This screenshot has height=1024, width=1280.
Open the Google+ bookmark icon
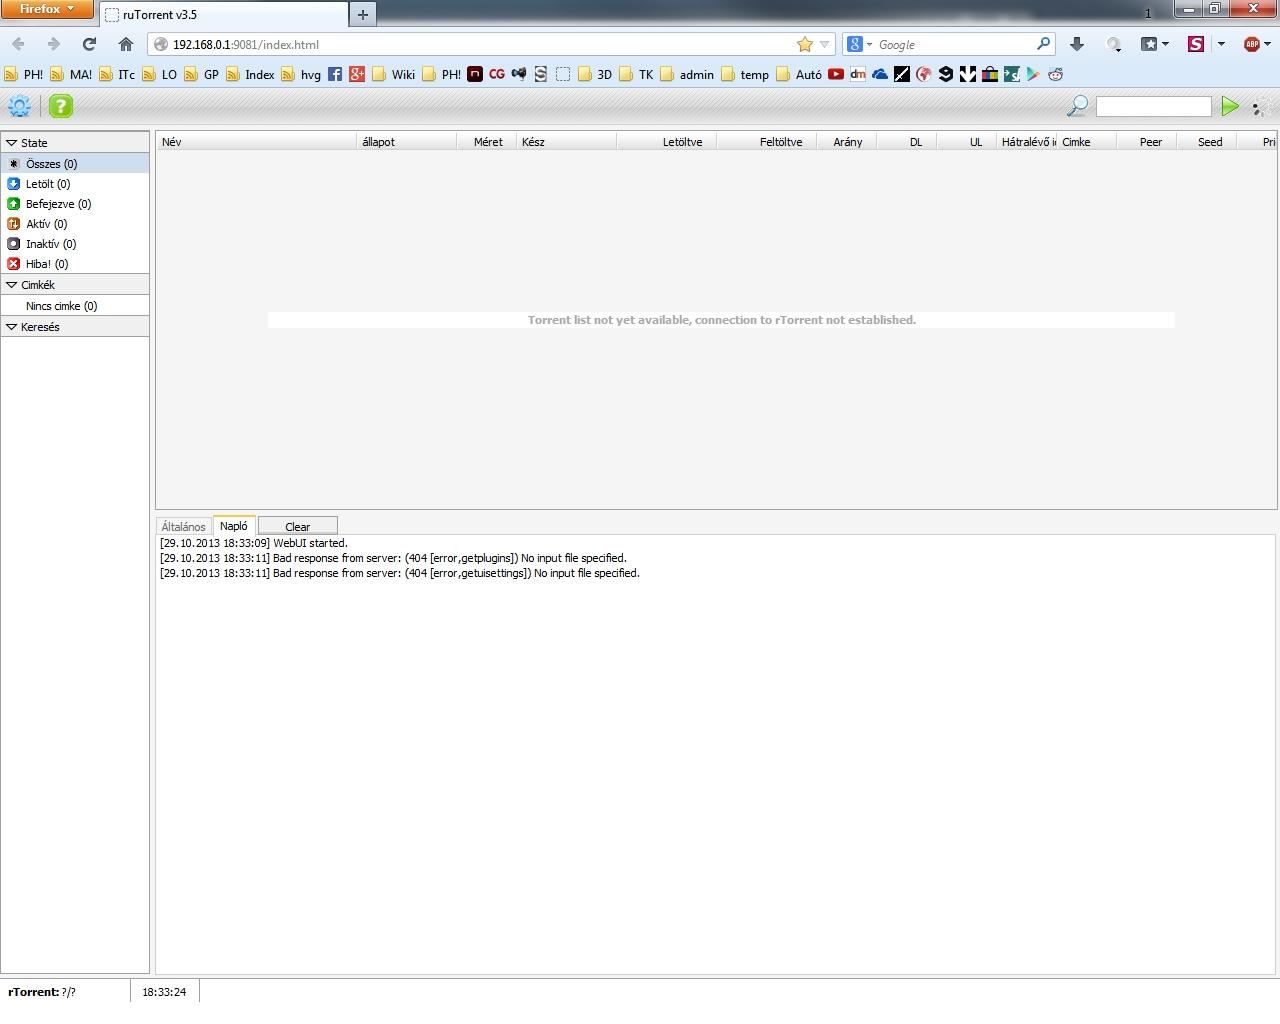[x=357, y=74]
